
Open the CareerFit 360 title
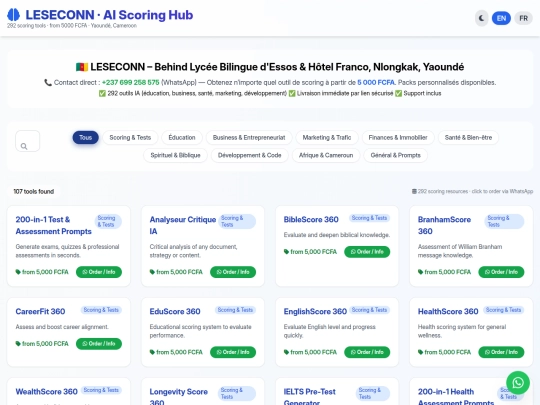[40, 312]
